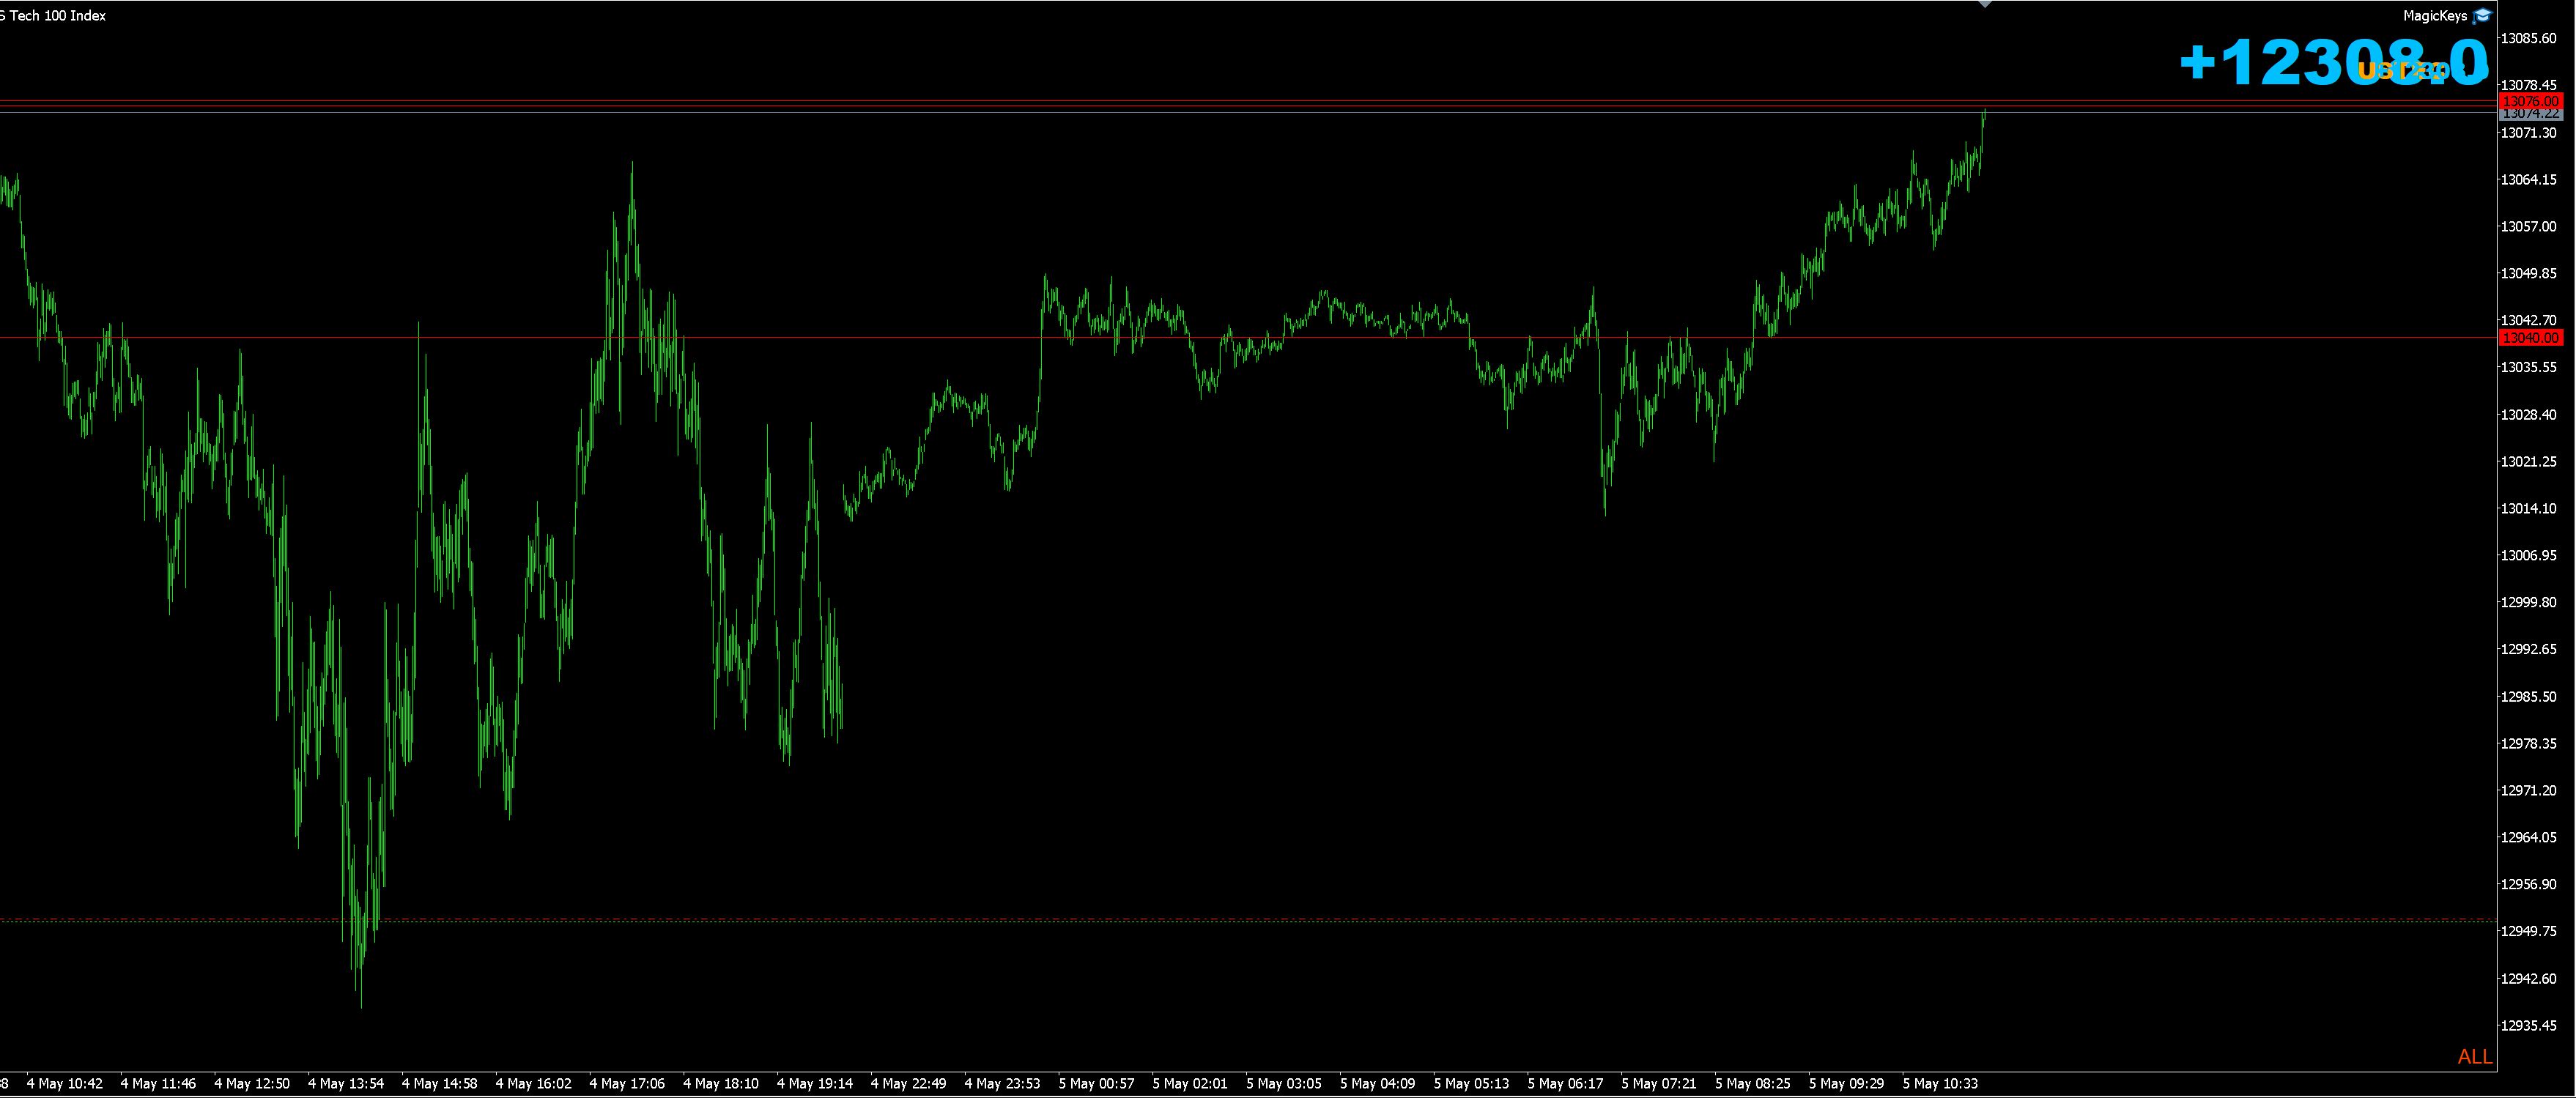
Task: Click the 5 May 06:17 time axis label
Action: (x=1565, y=1084)
